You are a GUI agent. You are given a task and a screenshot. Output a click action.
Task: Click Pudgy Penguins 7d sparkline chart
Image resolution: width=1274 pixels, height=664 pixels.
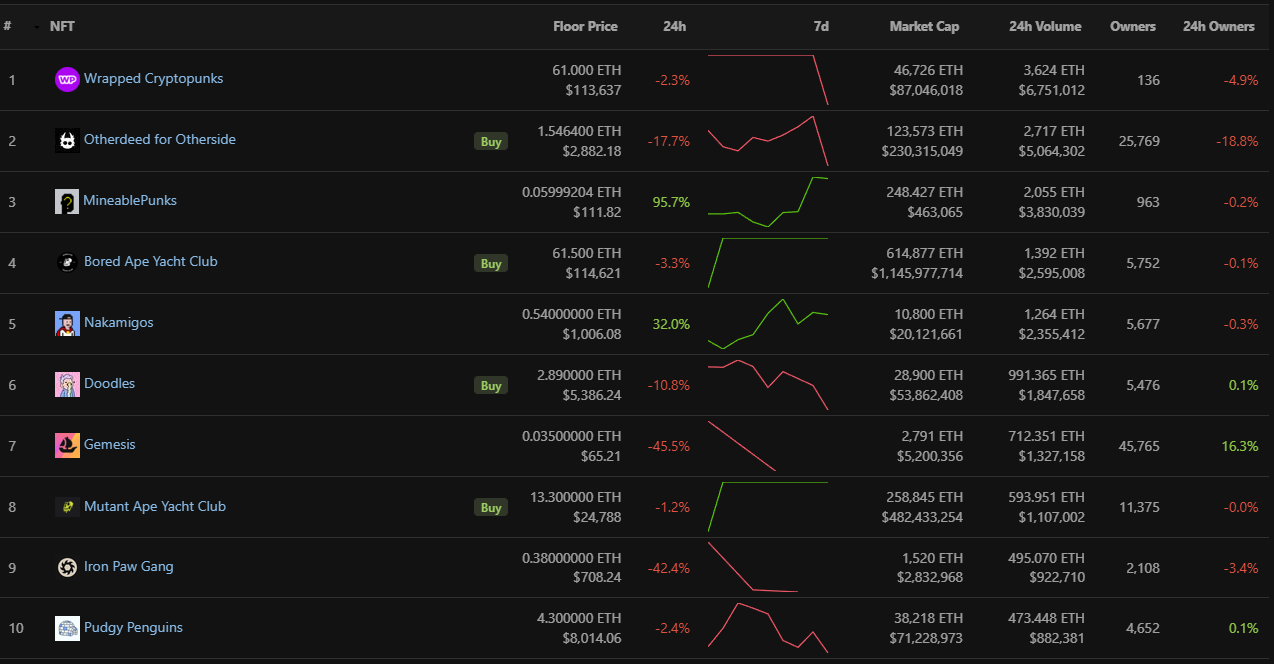[x=768, y=628]
